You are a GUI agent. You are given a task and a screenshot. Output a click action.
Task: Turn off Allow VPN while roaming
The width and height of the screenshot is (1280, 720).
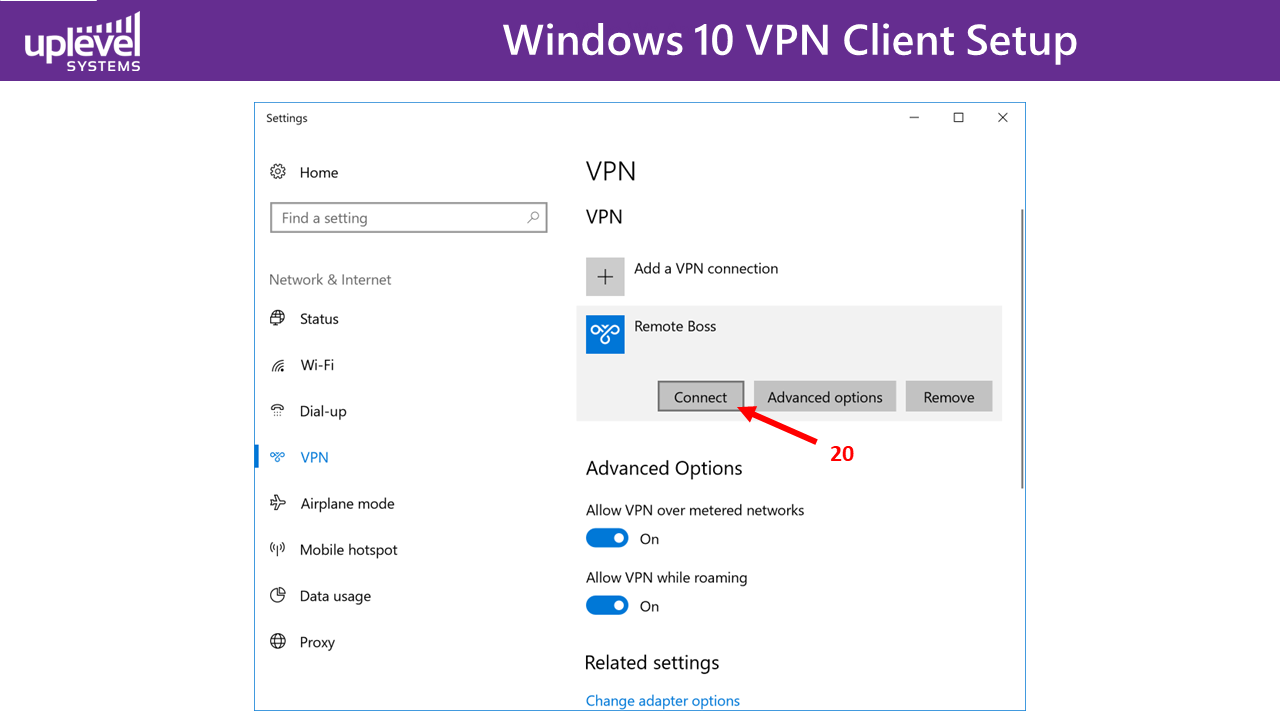coord(607,605)
